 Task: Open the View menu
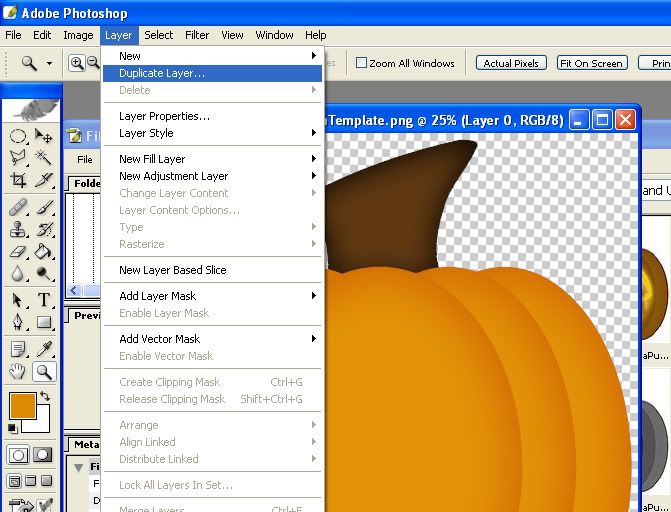(232, 35)
